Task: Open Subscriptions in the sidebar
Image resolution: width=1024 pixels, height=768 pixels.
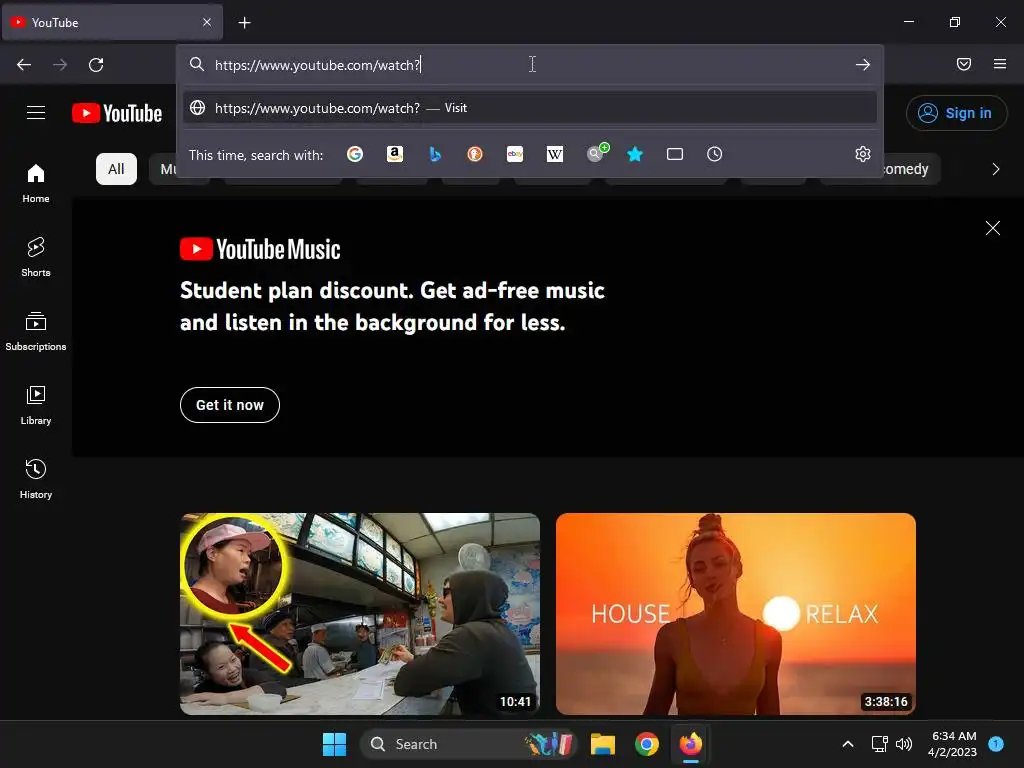Action: [x=36, y=331]
